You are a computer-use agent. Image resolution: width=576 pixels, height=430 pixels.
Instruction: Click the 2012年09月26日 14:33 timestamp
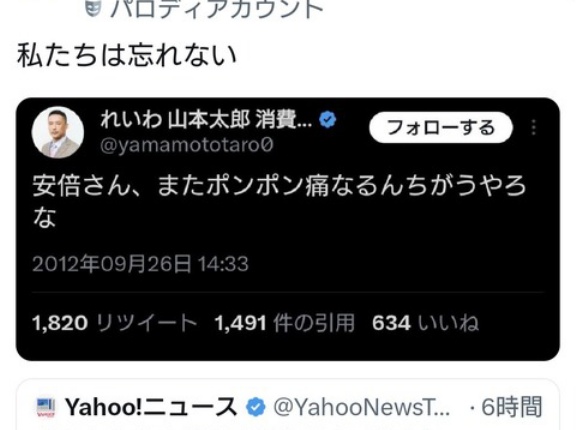coord(140,264)
